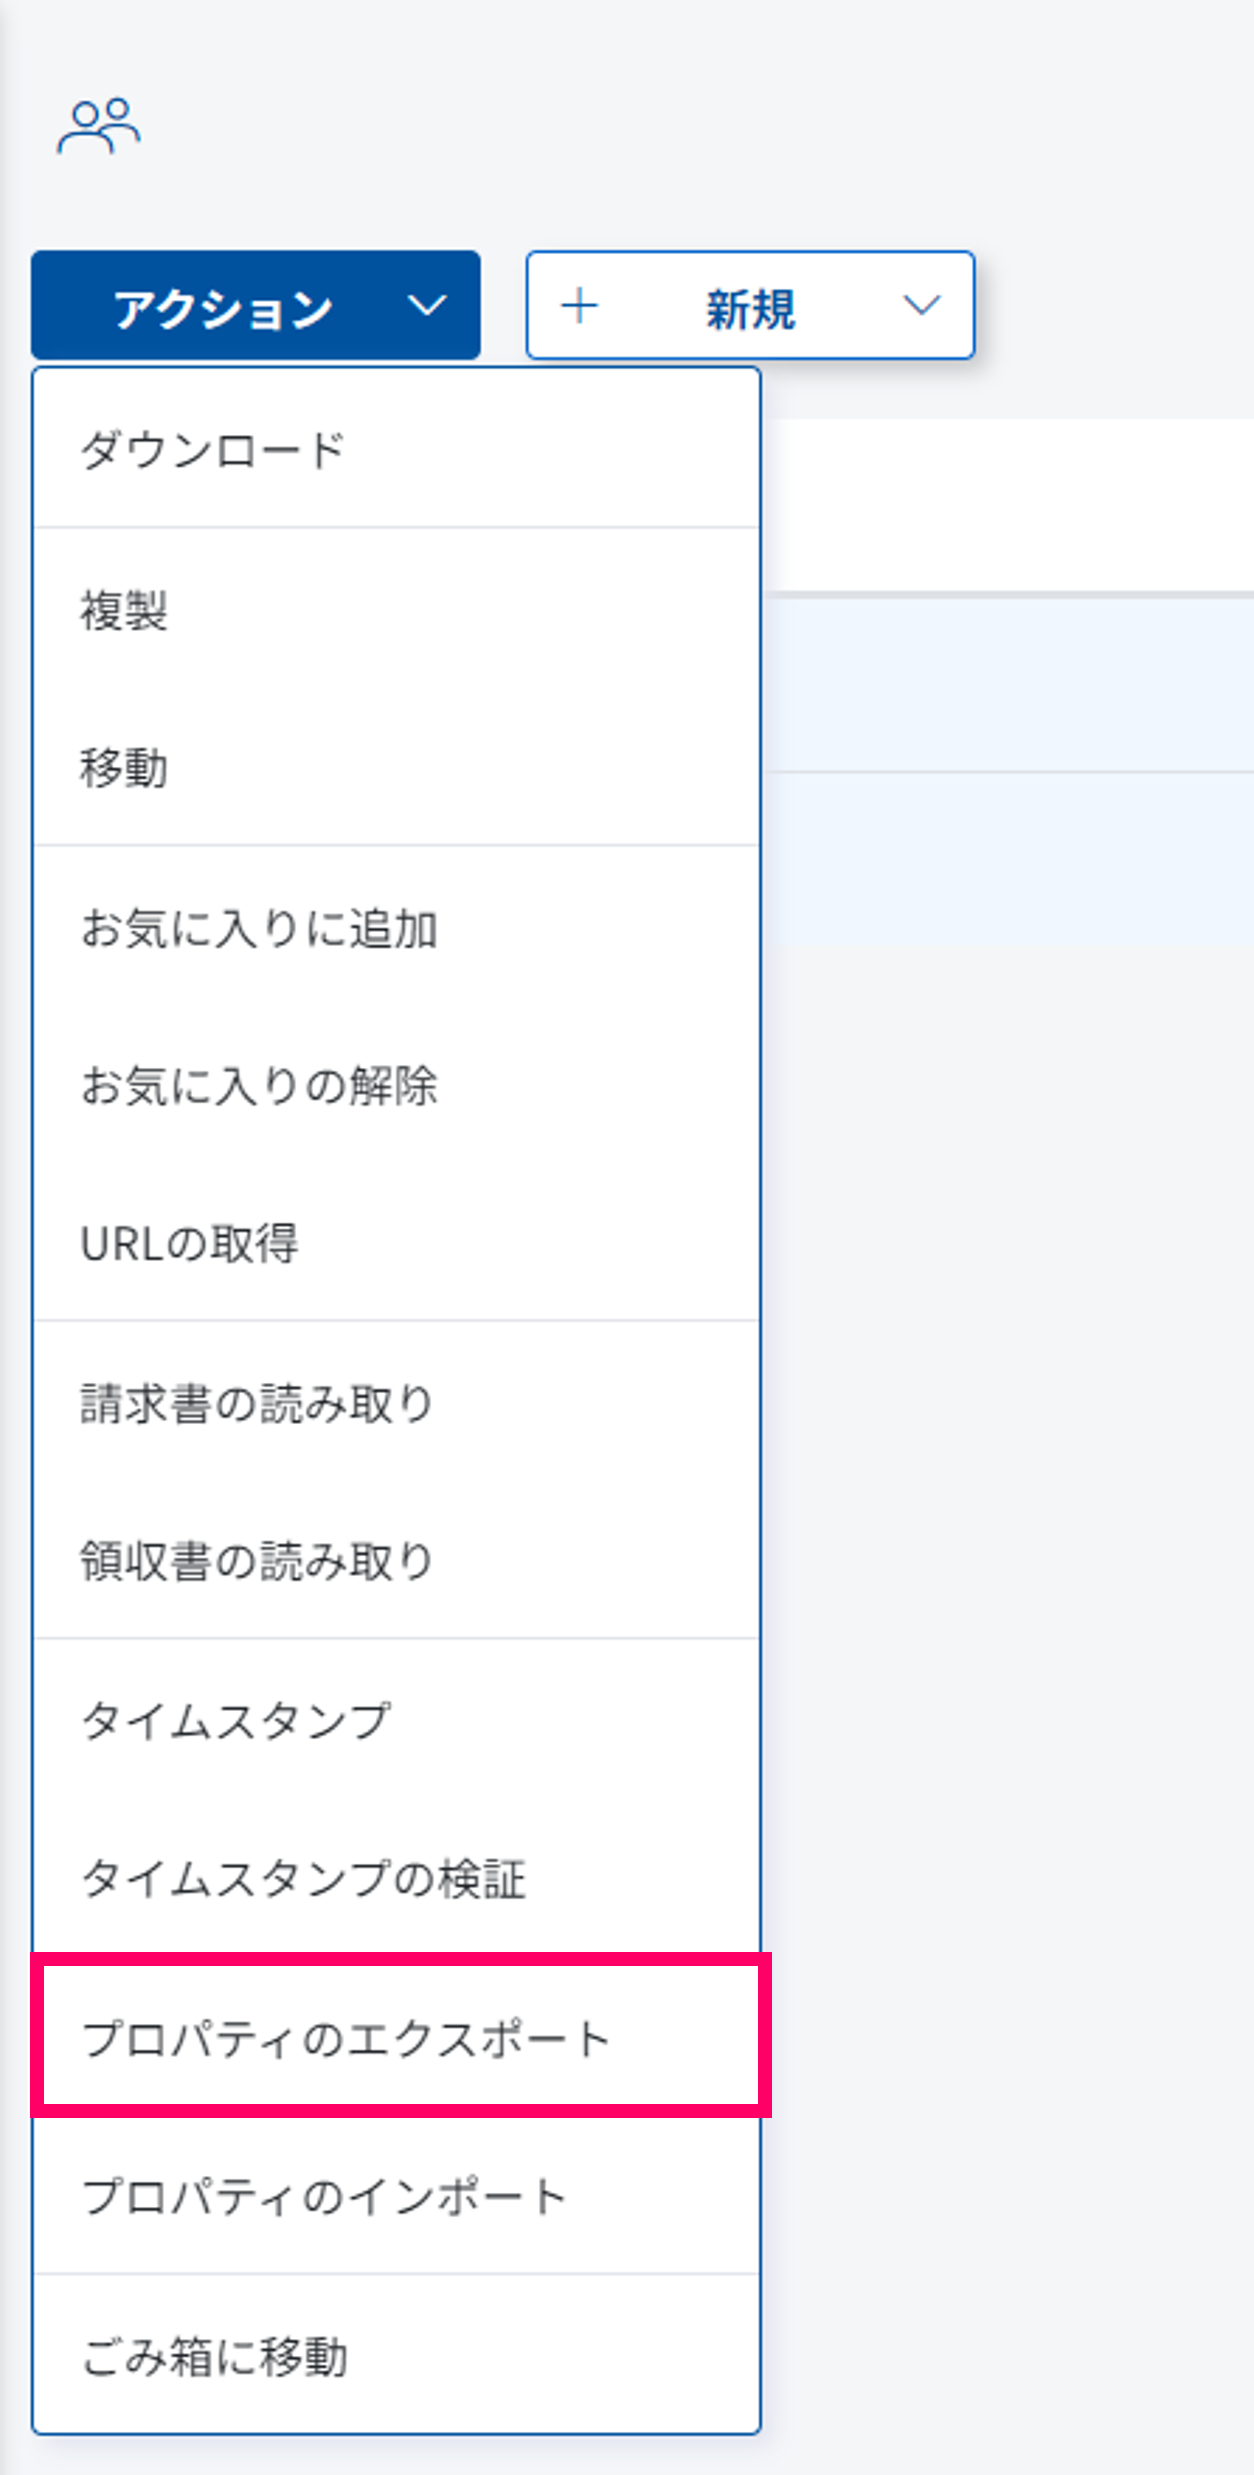Select ダウンロード from the action menu
This screenshot has height=2475, width=1254.
213,450
